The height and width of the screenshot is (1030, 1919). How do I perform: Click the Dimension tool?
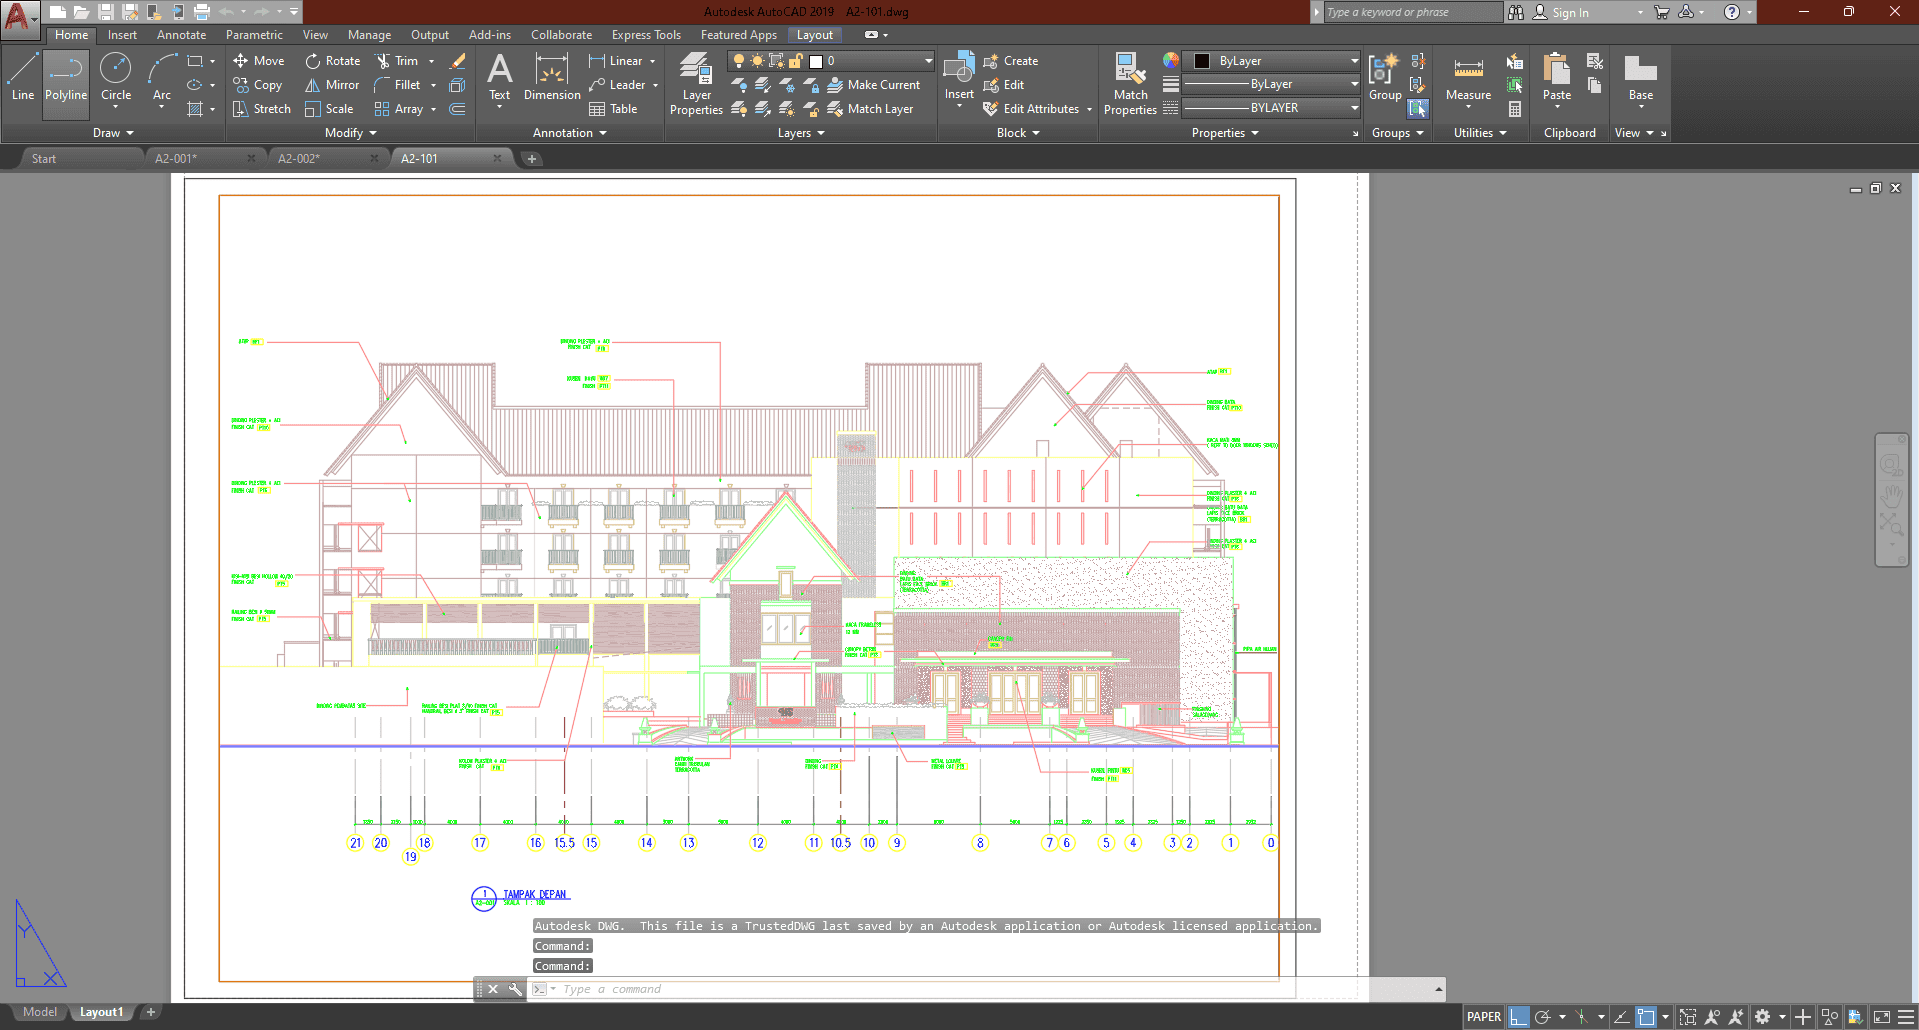551,76
